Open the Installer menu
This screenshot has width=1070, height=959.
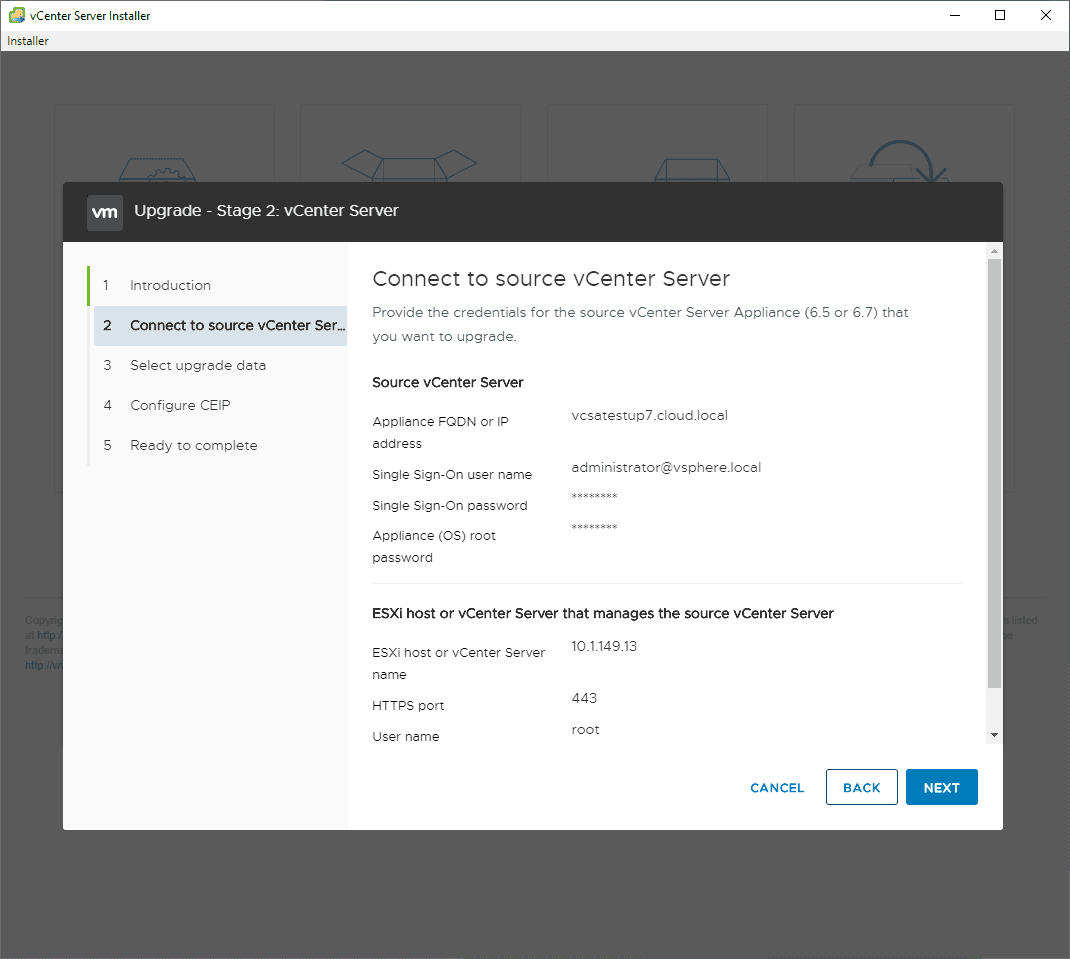tap(28, 41)
